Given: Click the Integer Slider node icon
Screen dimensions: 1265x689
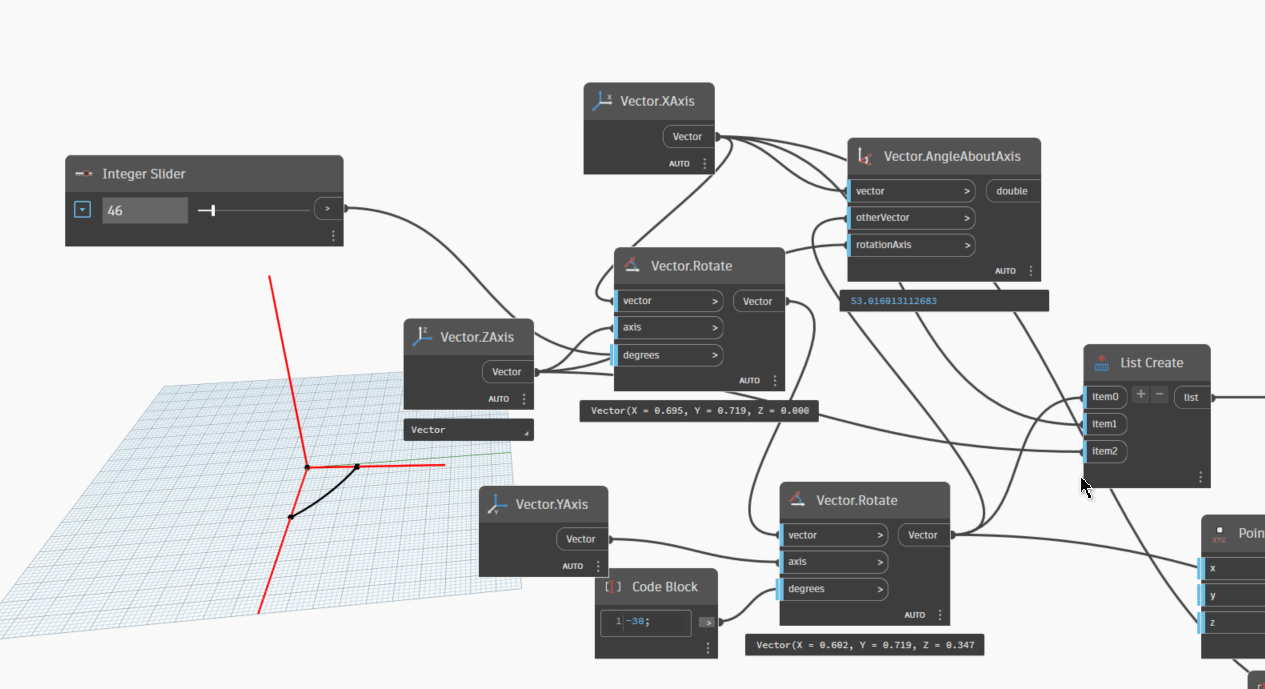Looking at the screenshot, I should point(84,174).
